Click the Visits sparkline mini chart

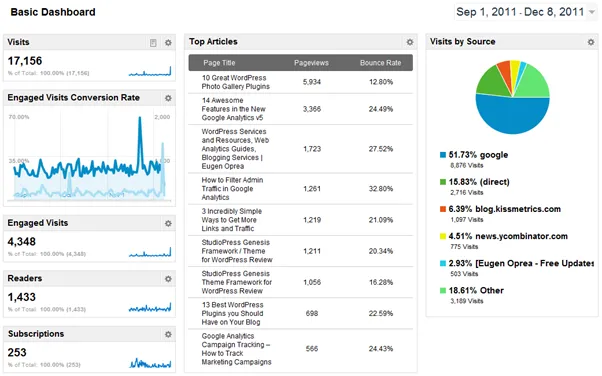[x=150, y=71]
